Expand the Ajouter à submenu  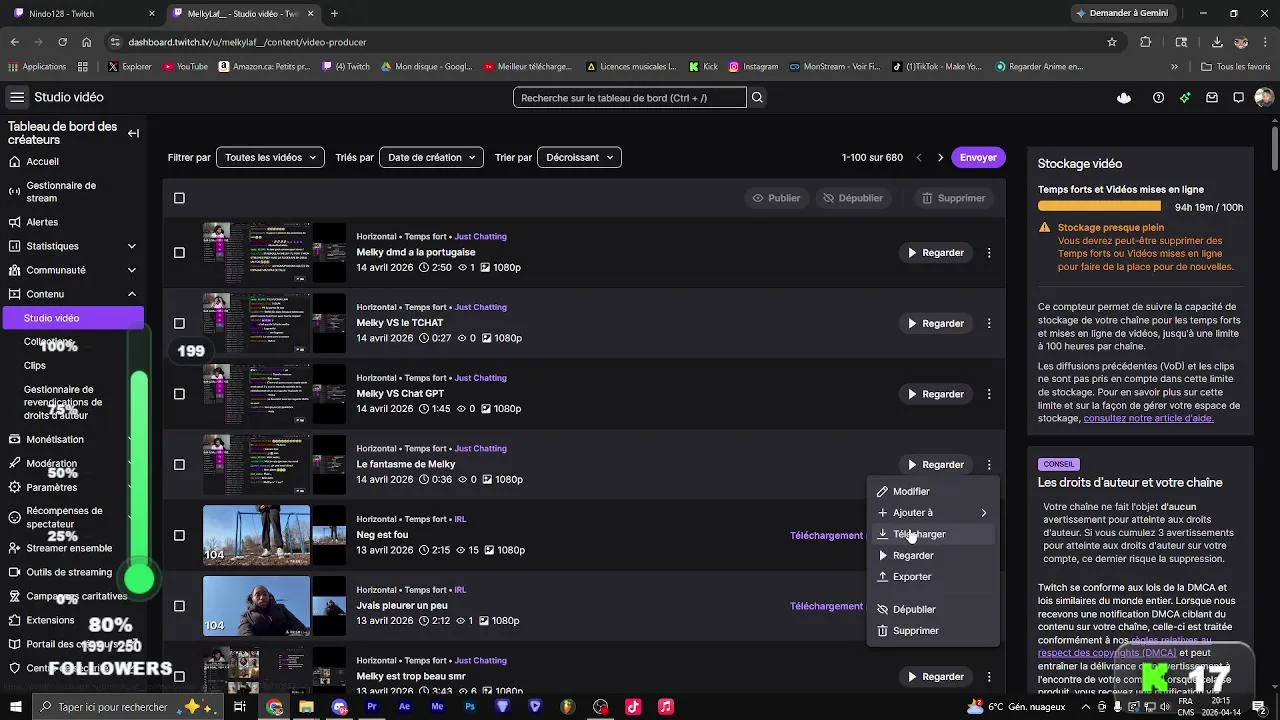coord(932,512)
